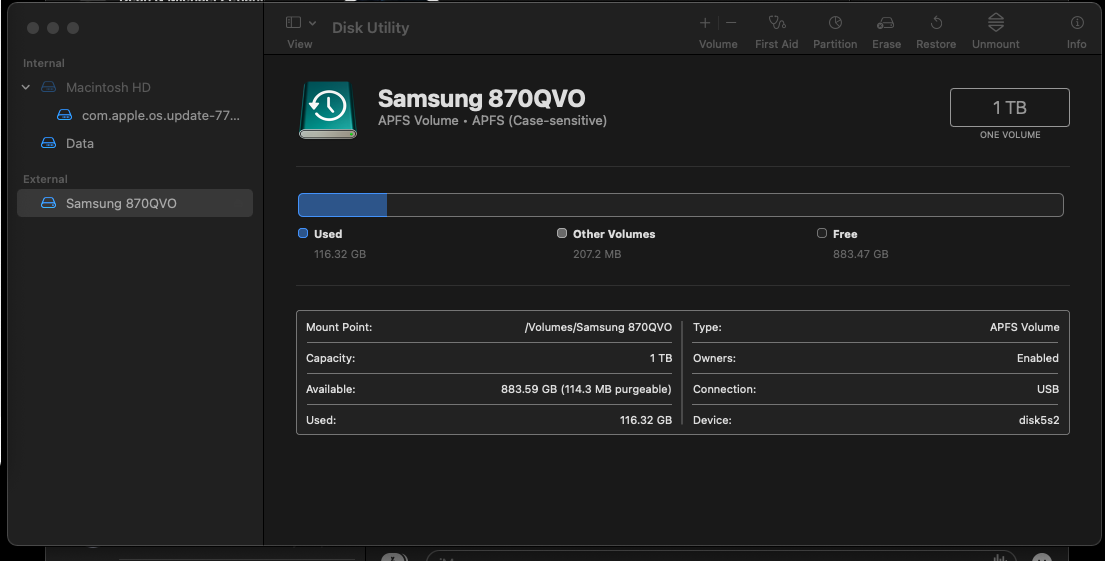Click the Time Machine volume icon
The height and width of the screenshot is (561, 1105).
coord(328,110)
